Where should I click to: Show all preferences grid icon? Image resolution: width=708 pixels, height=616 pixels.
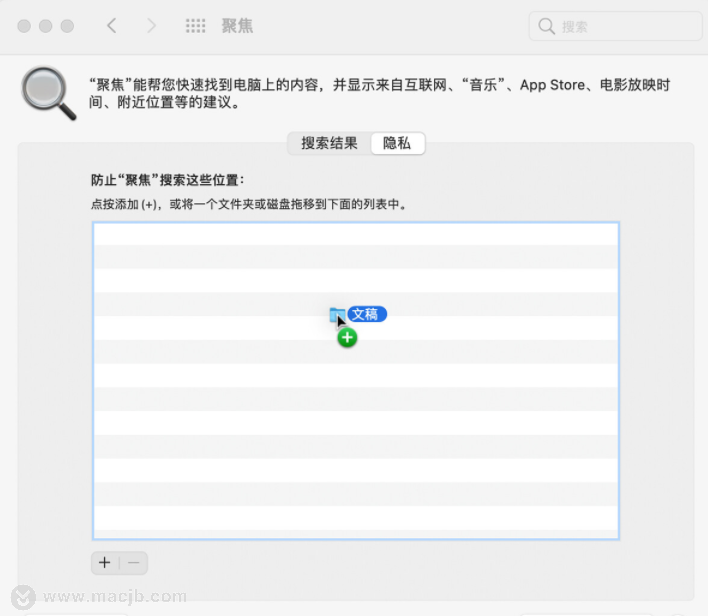coord(196,26)
